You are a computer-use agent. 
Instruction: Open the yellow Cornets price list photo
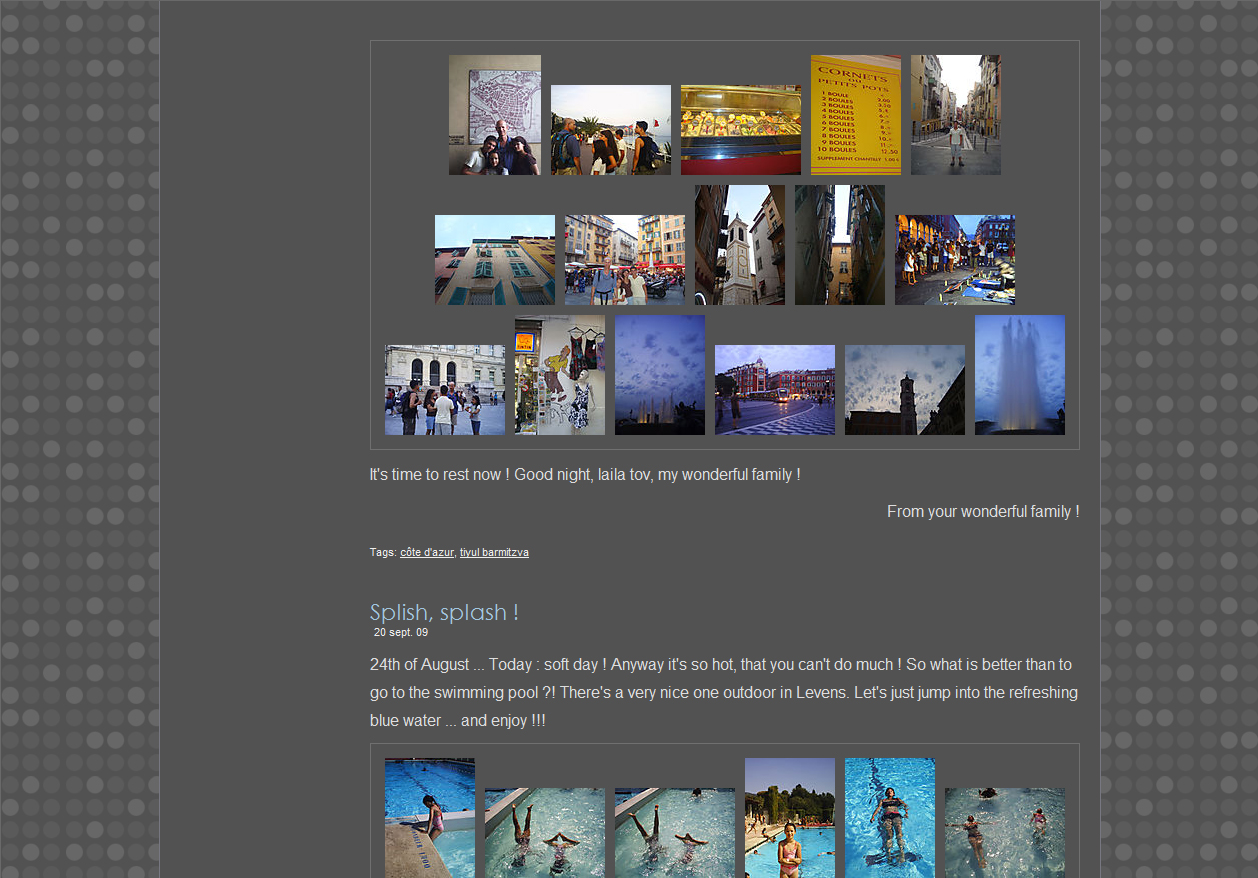tap(855, 115)
